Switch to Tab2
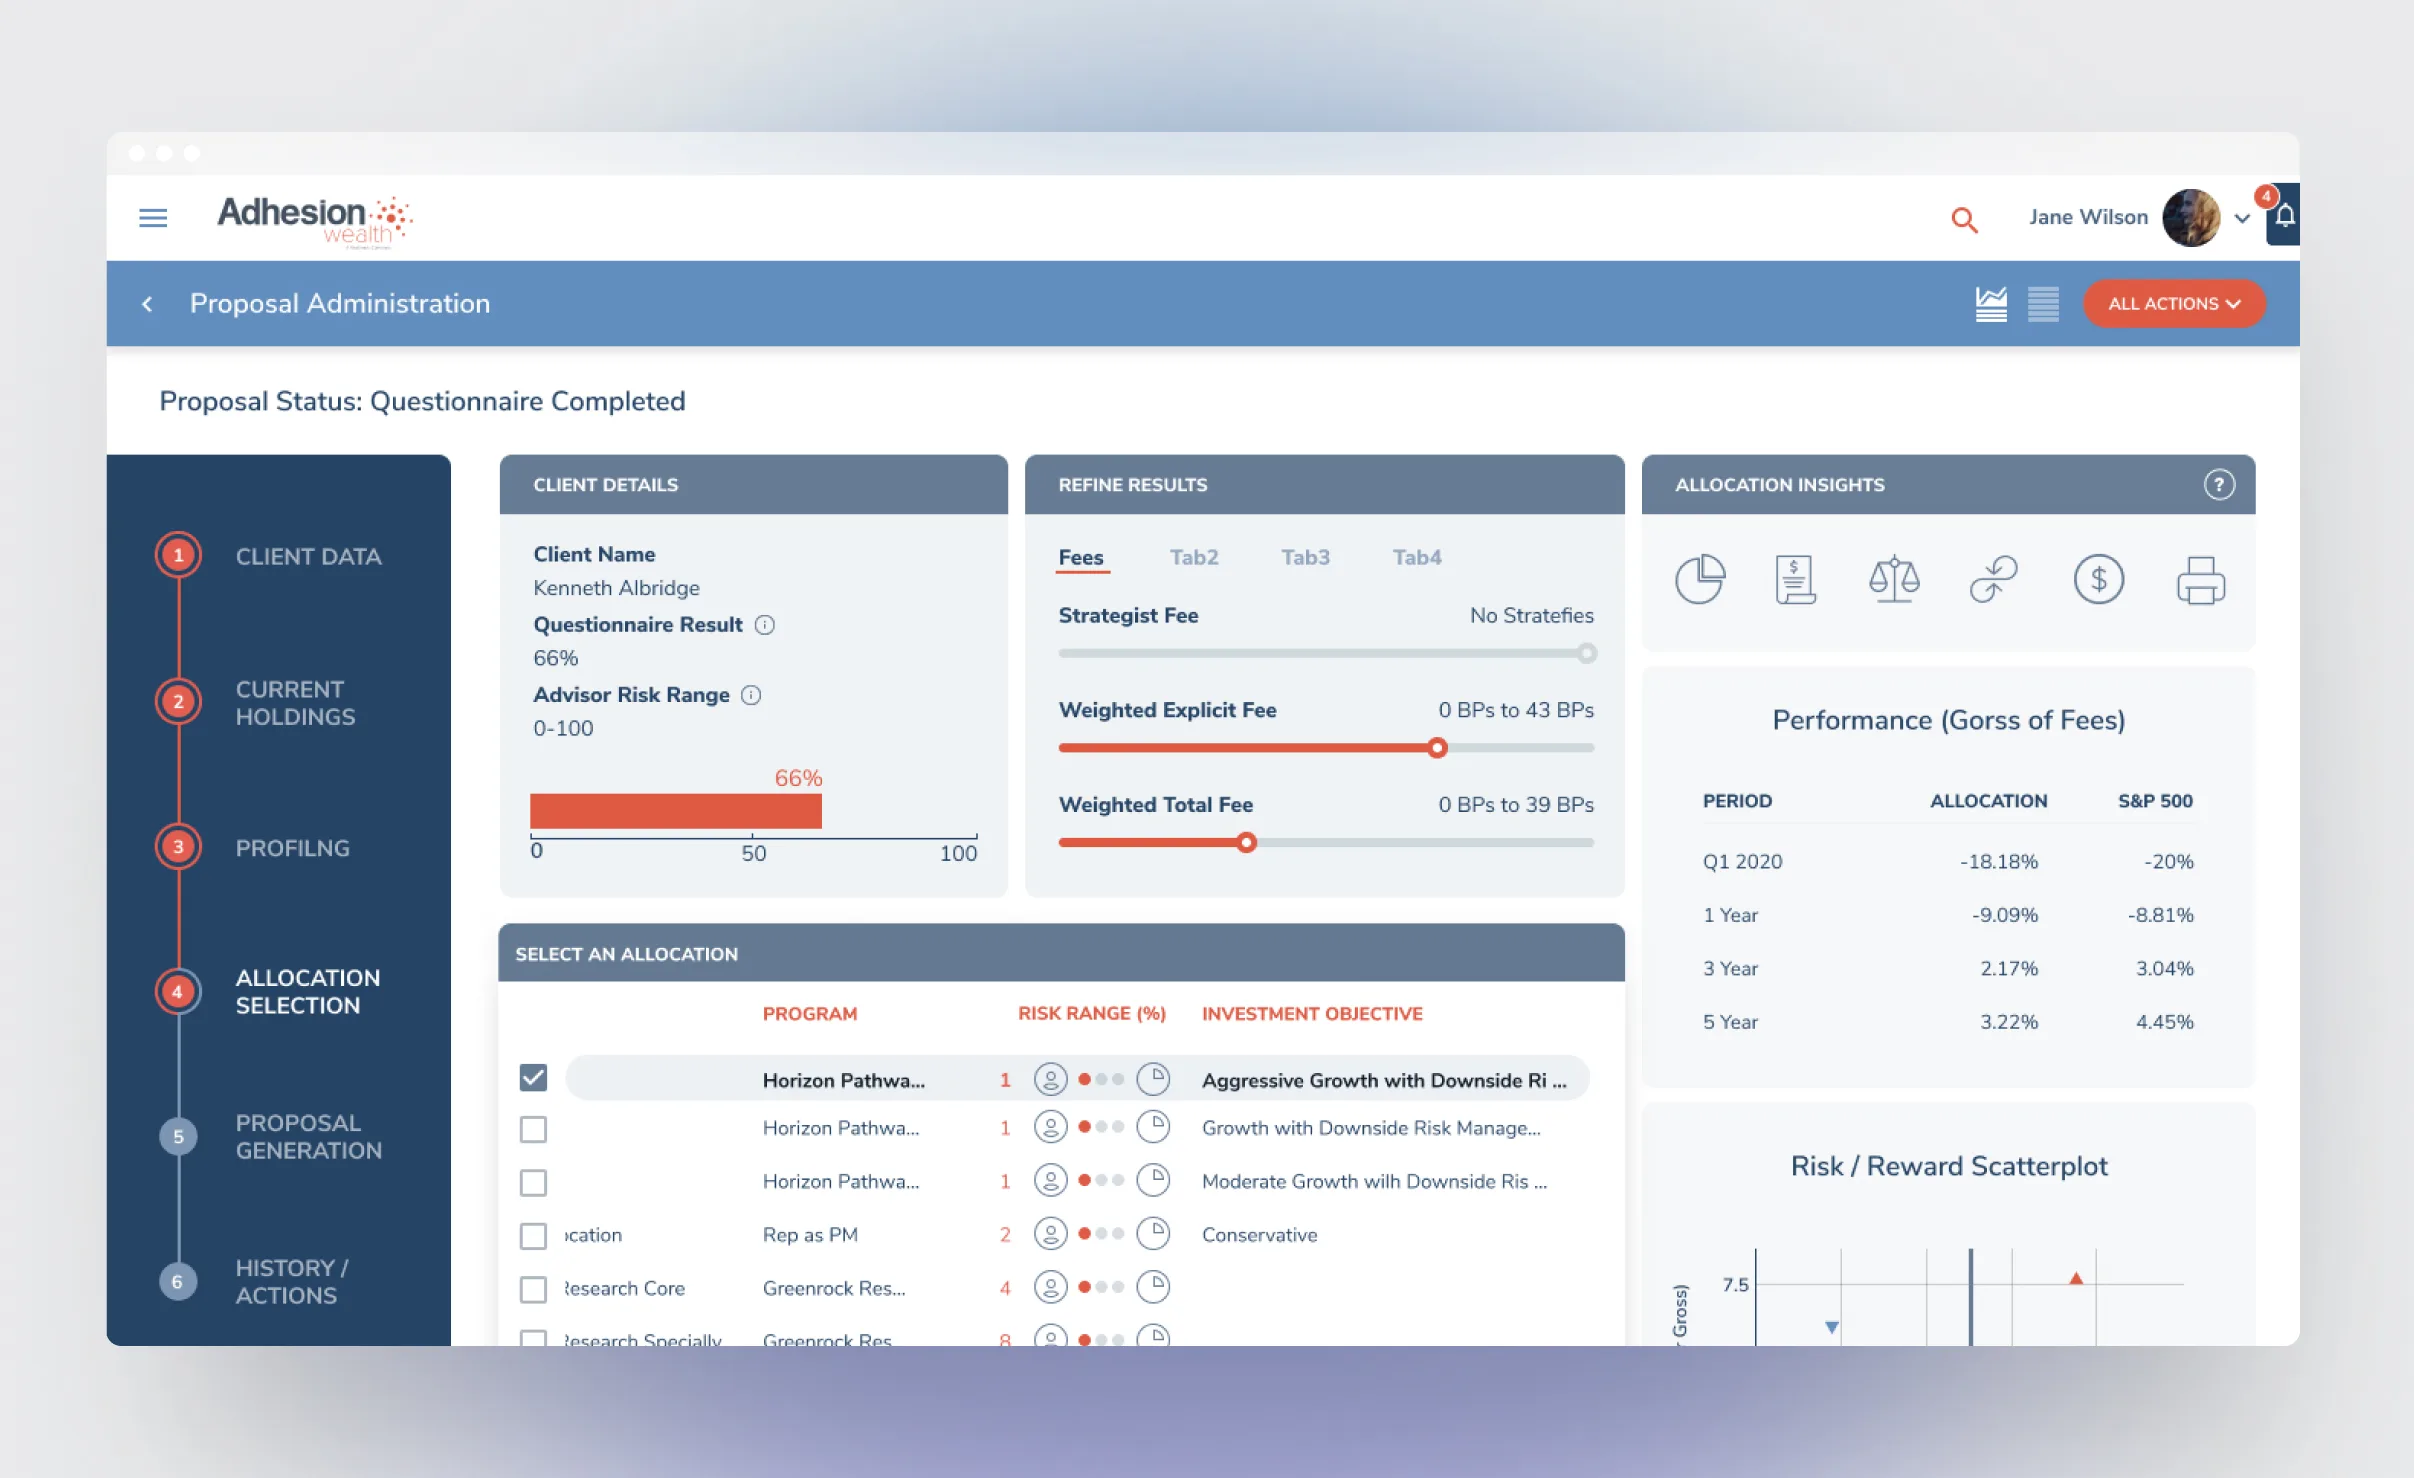Screen dimensions: 2414x1478 click(1194, 557)
